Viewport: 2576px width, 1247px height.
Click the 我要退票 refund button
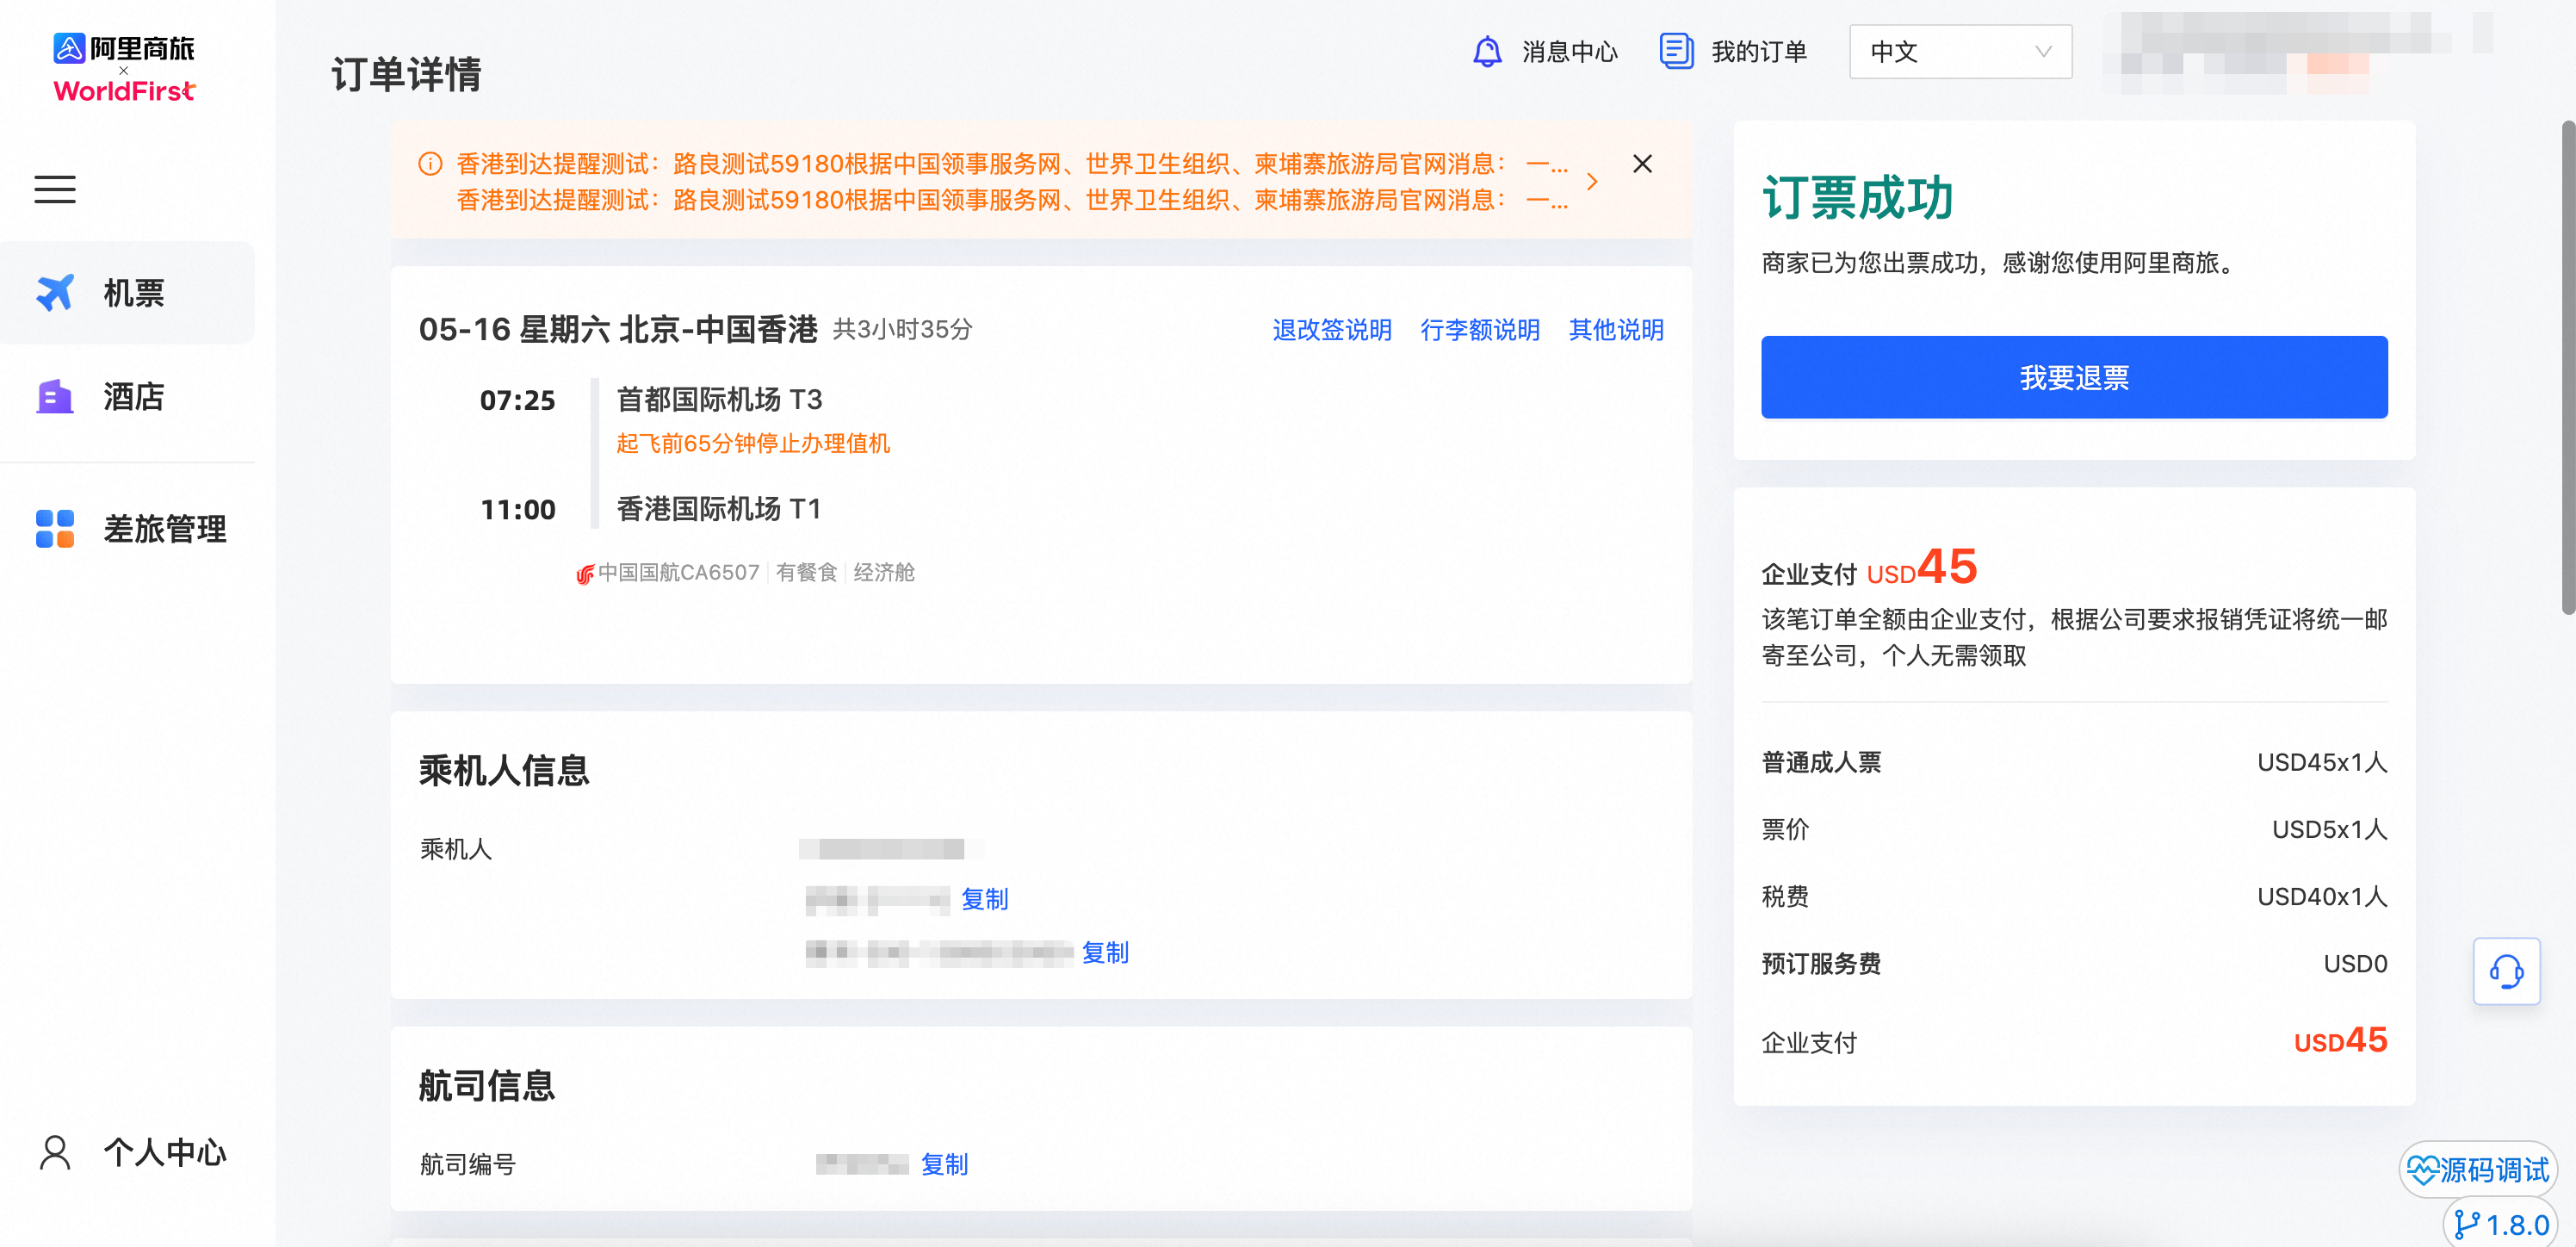[2073, 377]
